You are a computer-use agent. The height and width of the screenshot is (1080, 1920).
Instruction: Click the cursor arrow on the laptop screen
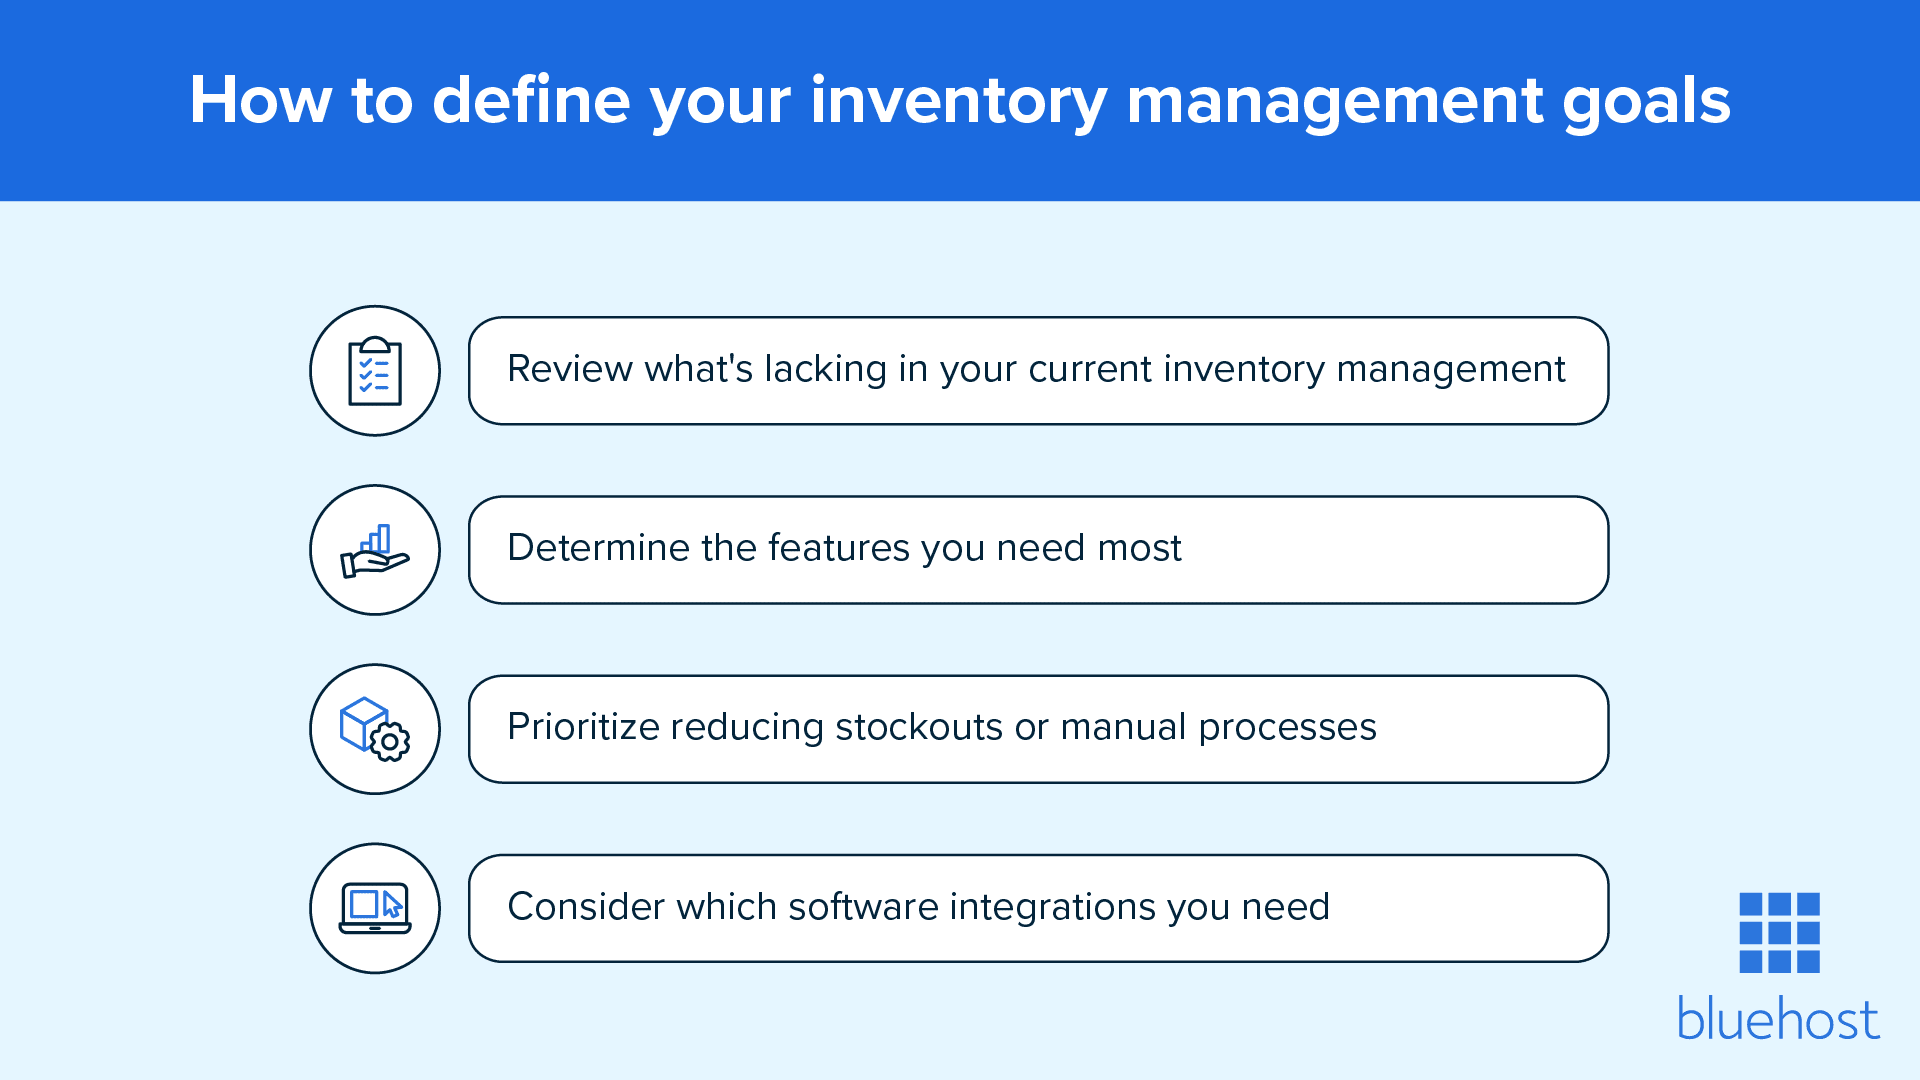click(392, 904)
